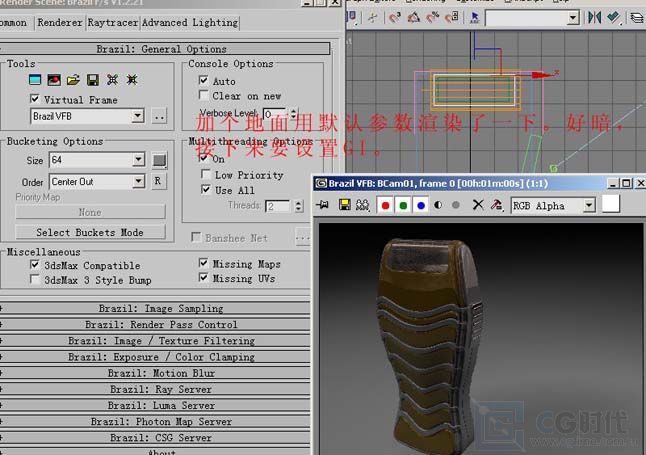Click the mirror tool icon in main toolbar
This screenshot has width=646, height=455.
pyautogui.click(x=595, y=17)
